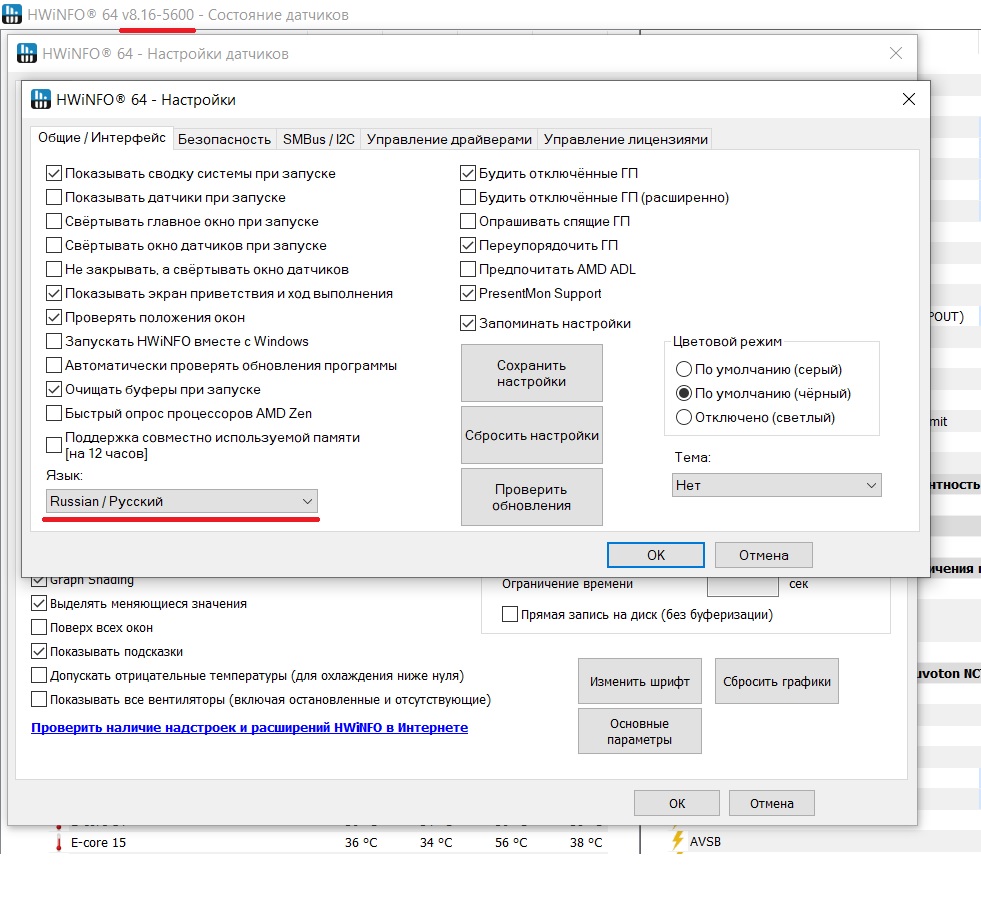Select По умолчанию (чёрный) color mode

coord(683,393)
